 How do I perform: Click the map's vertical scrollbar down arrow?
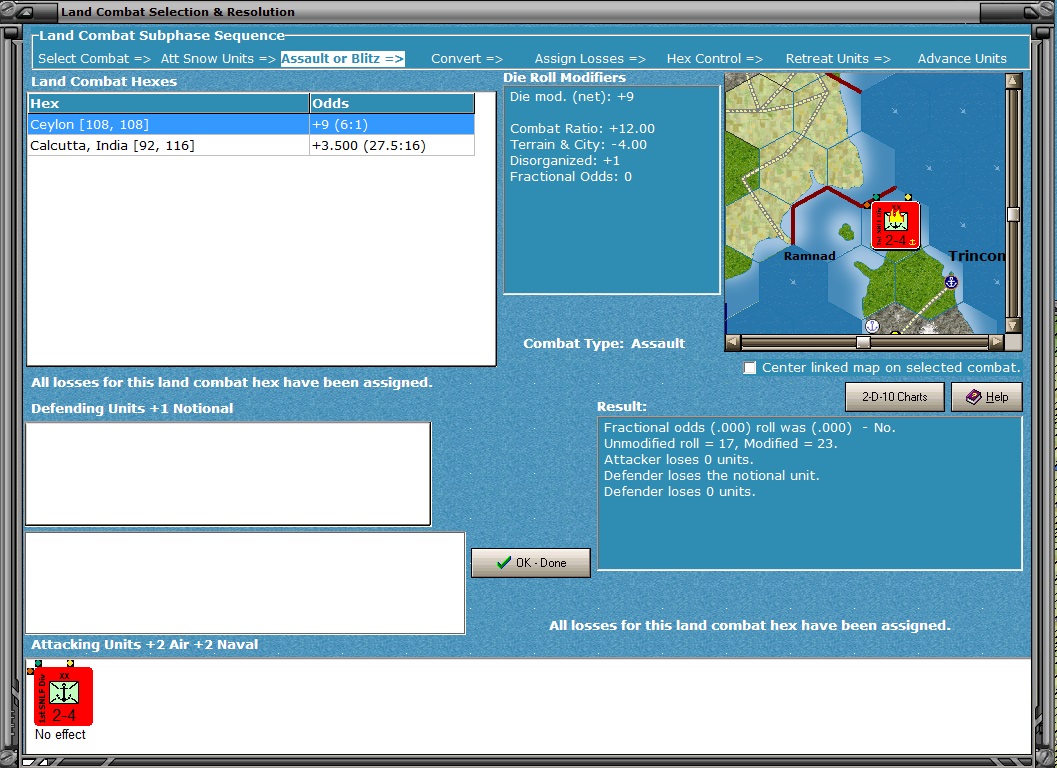[x=1013, y=325]
